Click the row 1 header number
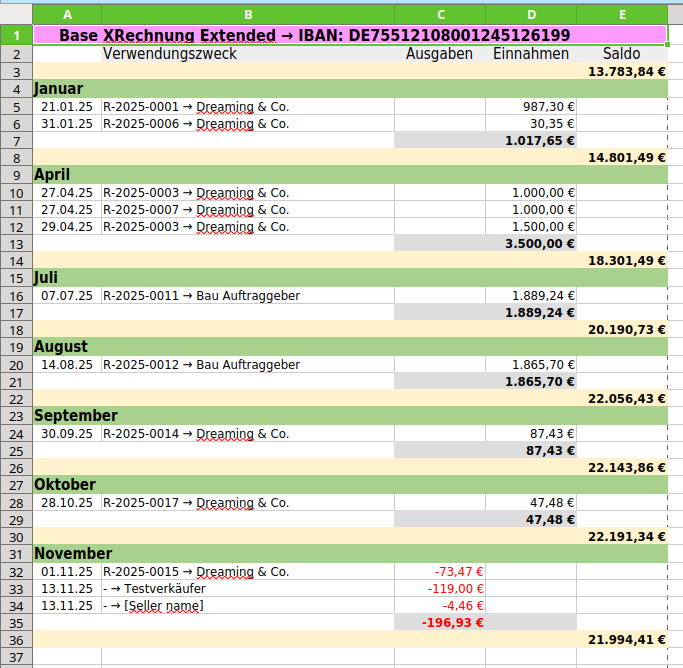Image resolution: width=683 pixels, height=668 pixels. coord(16,35)
